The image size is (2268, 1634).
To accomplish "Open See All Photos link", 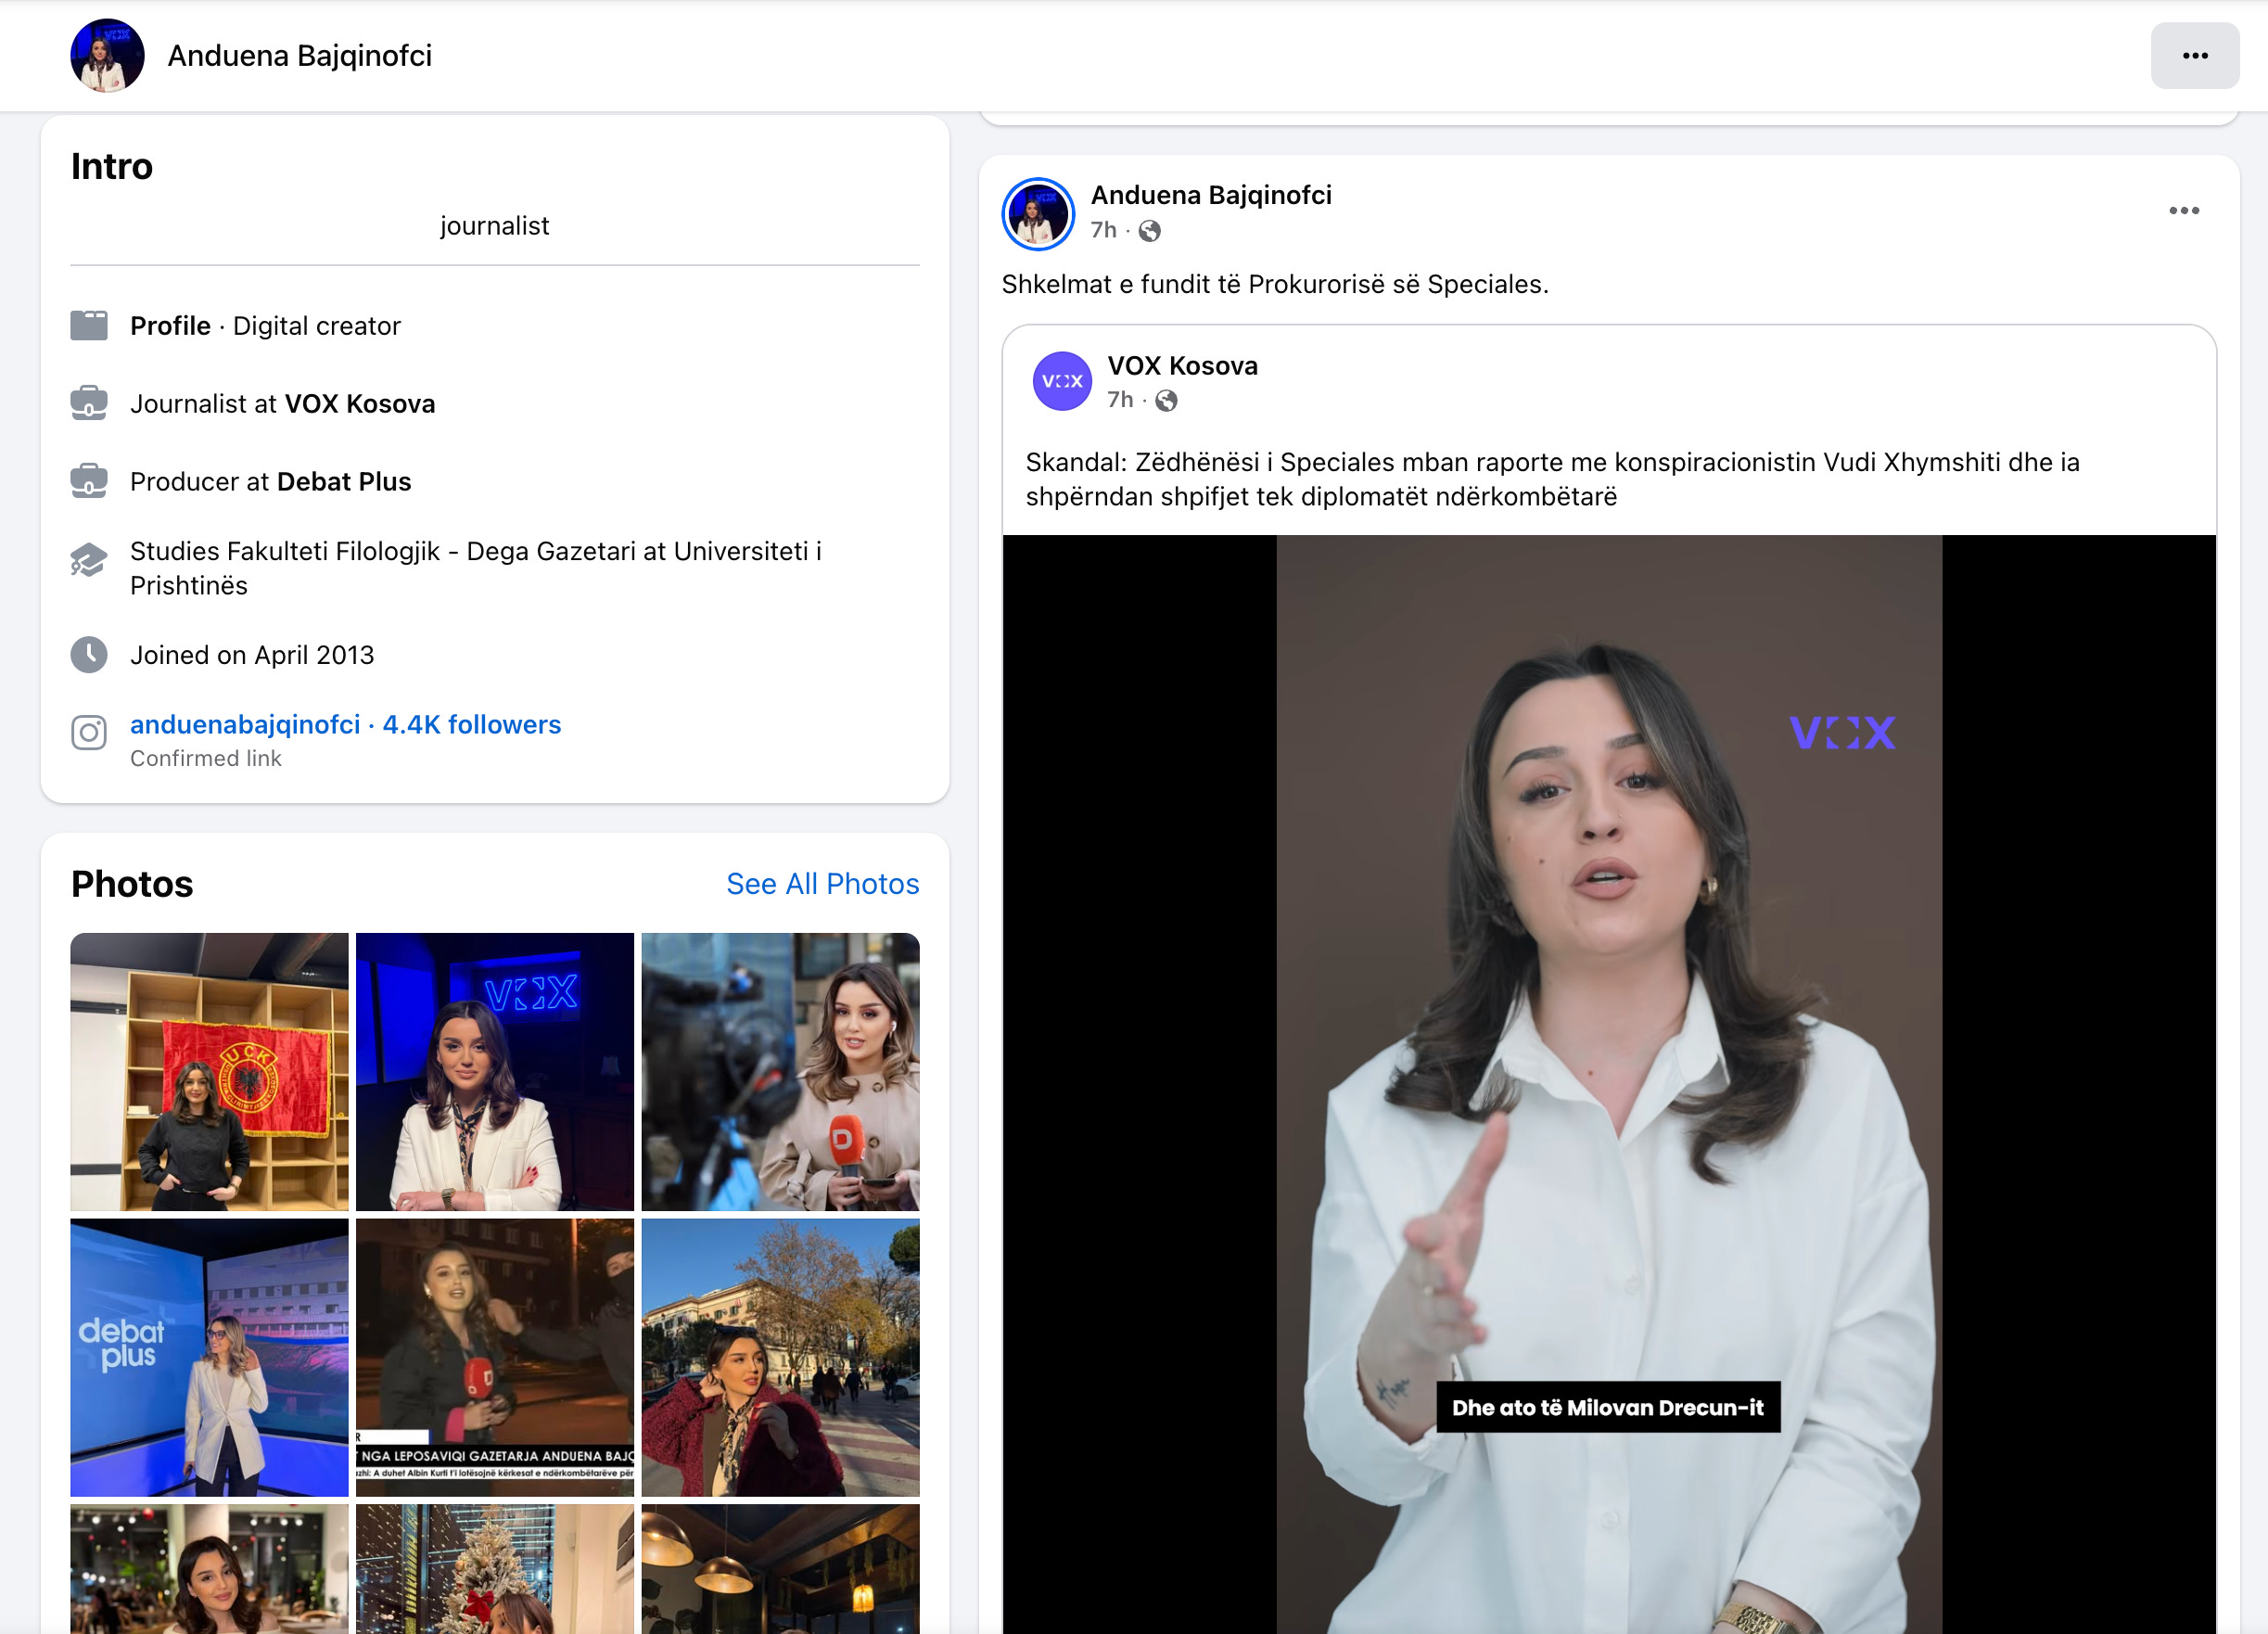I will pos(822,884).
